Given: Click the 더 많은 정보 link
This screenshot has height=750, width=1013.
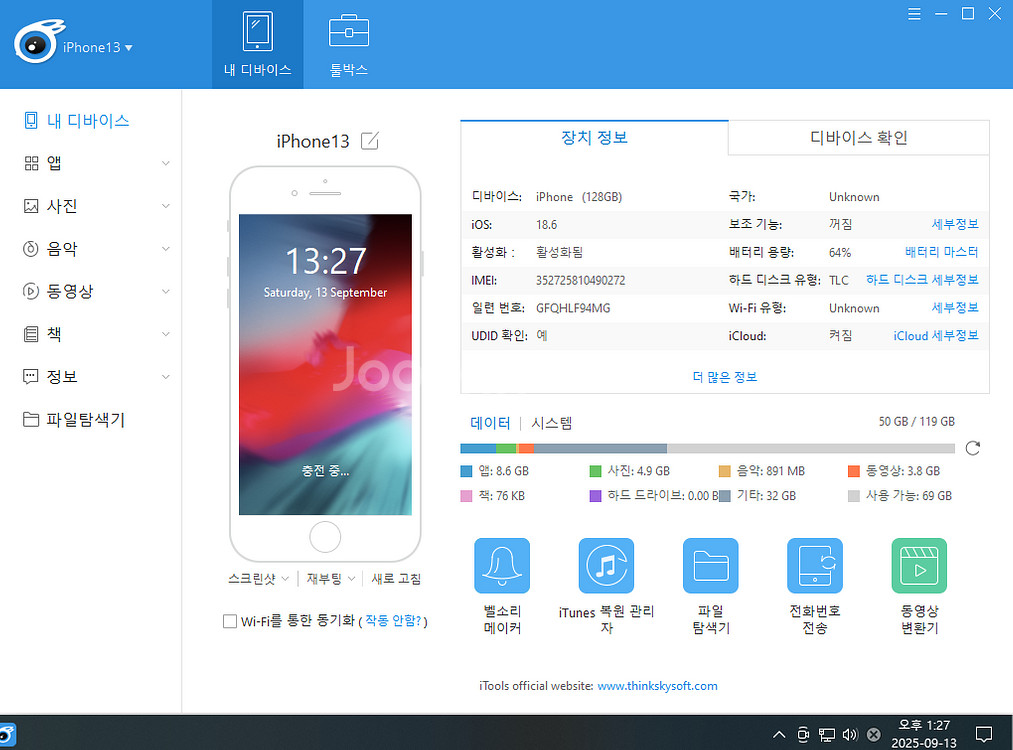Looking at the screenshot, I should pyautogui.click(x=724, y=377).
